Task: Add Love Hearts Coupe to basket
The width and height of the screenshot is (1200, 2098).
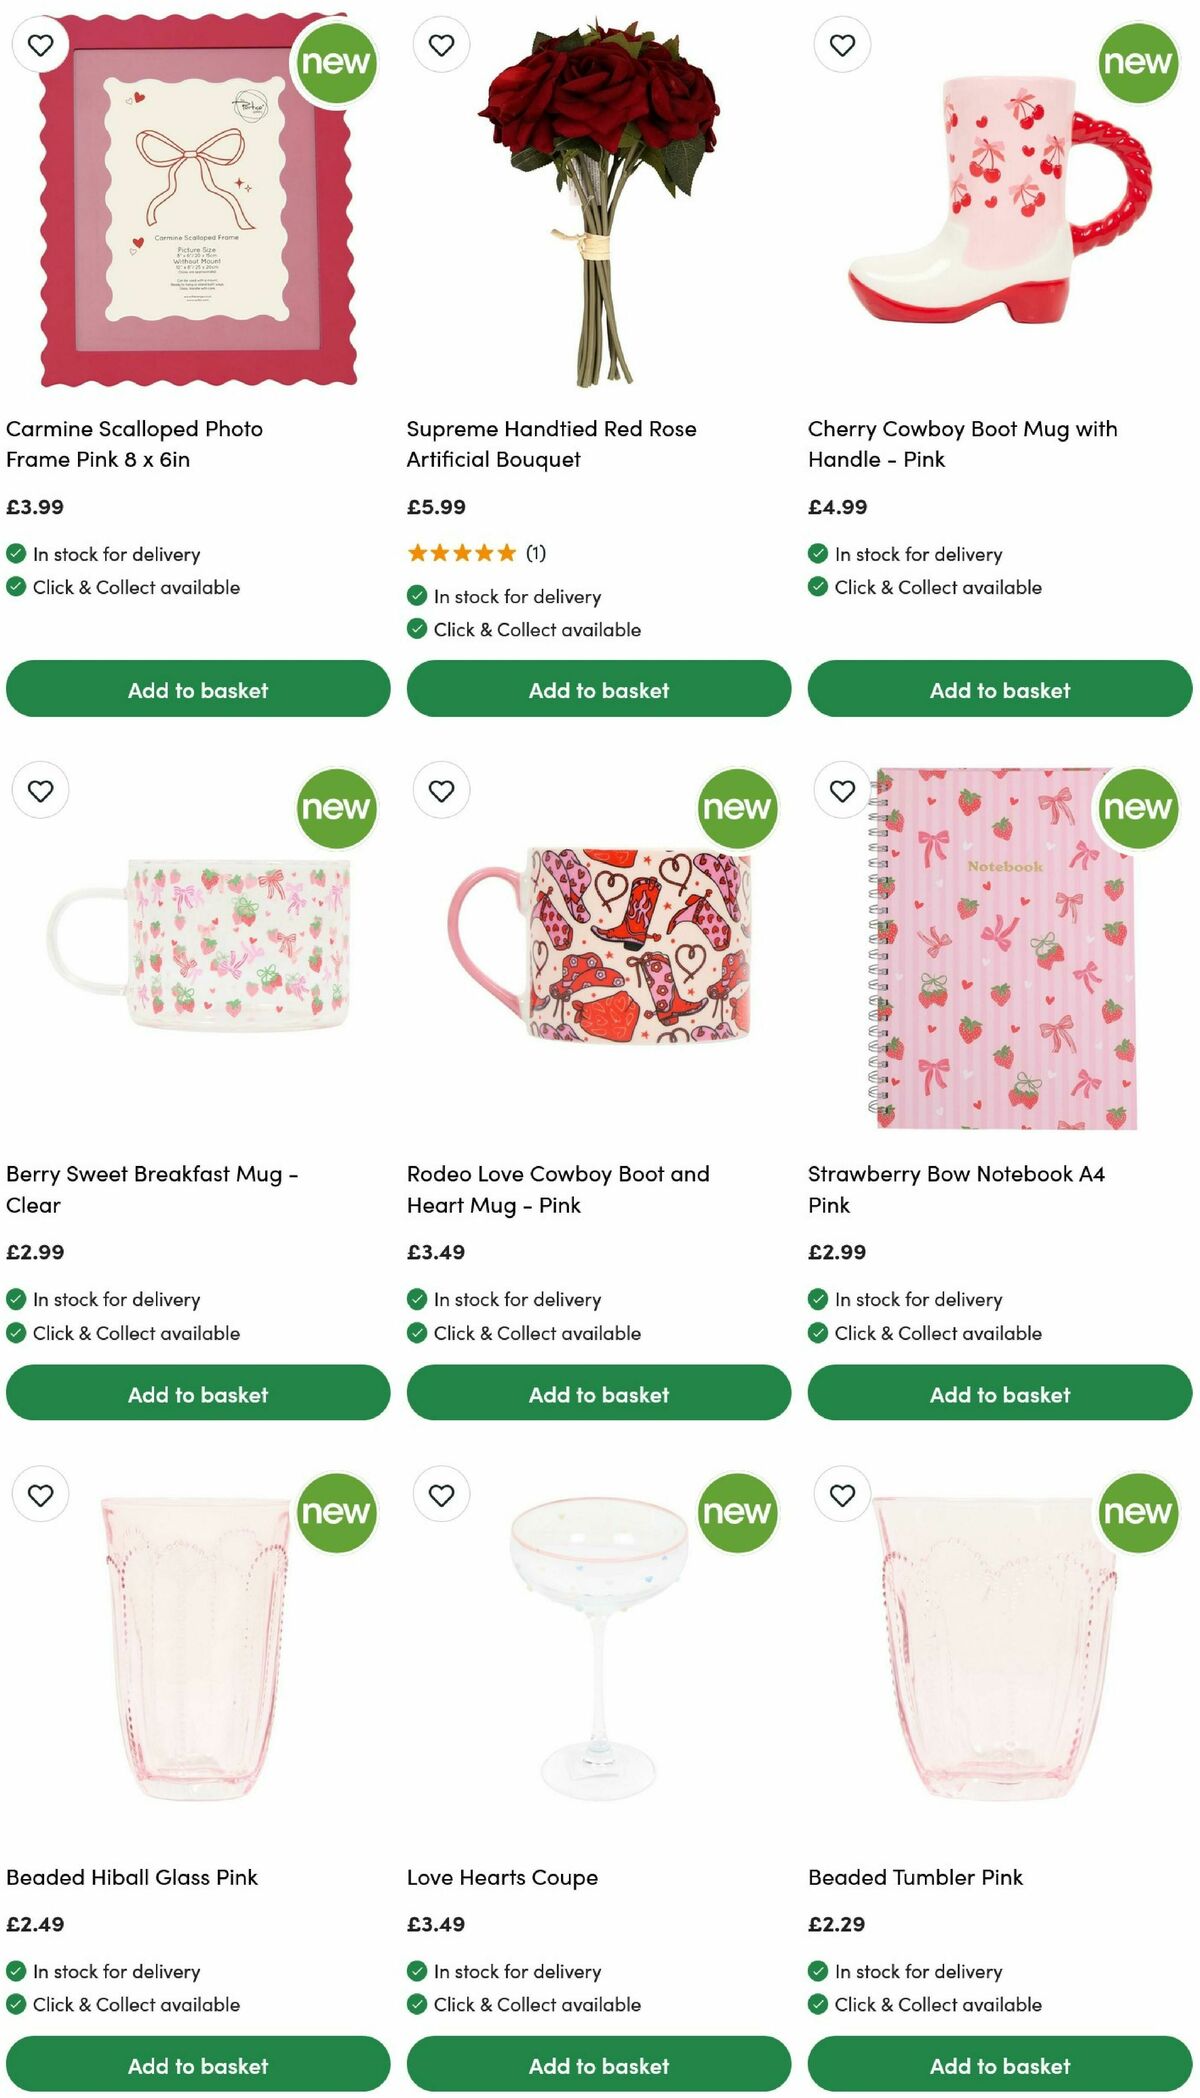Action: pyautogui.click(x=598, y=2065)
